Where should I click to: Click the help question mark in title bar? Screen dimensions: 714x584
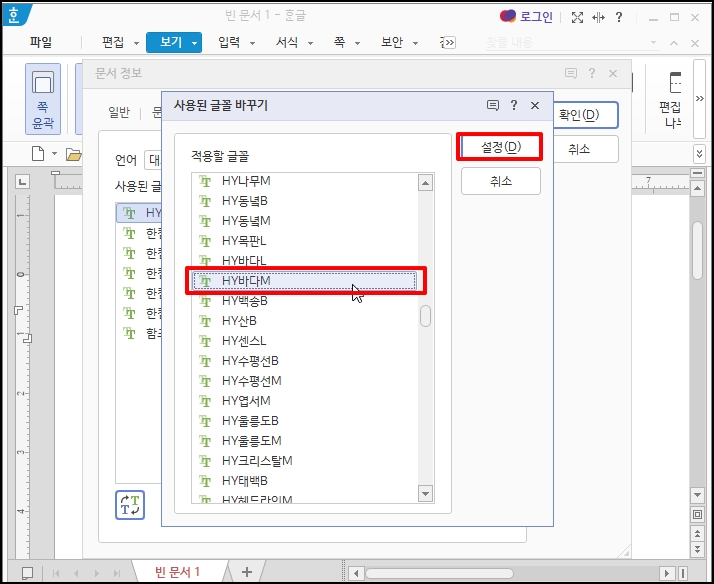[x=619, y=17]
